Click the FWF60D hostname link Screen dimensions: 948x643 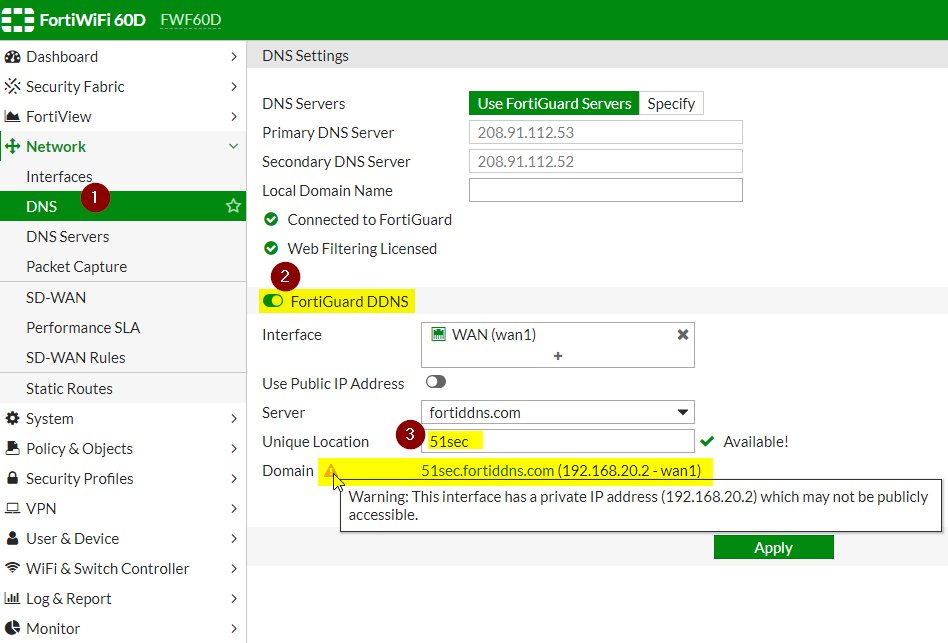click(x=191, y=20)
